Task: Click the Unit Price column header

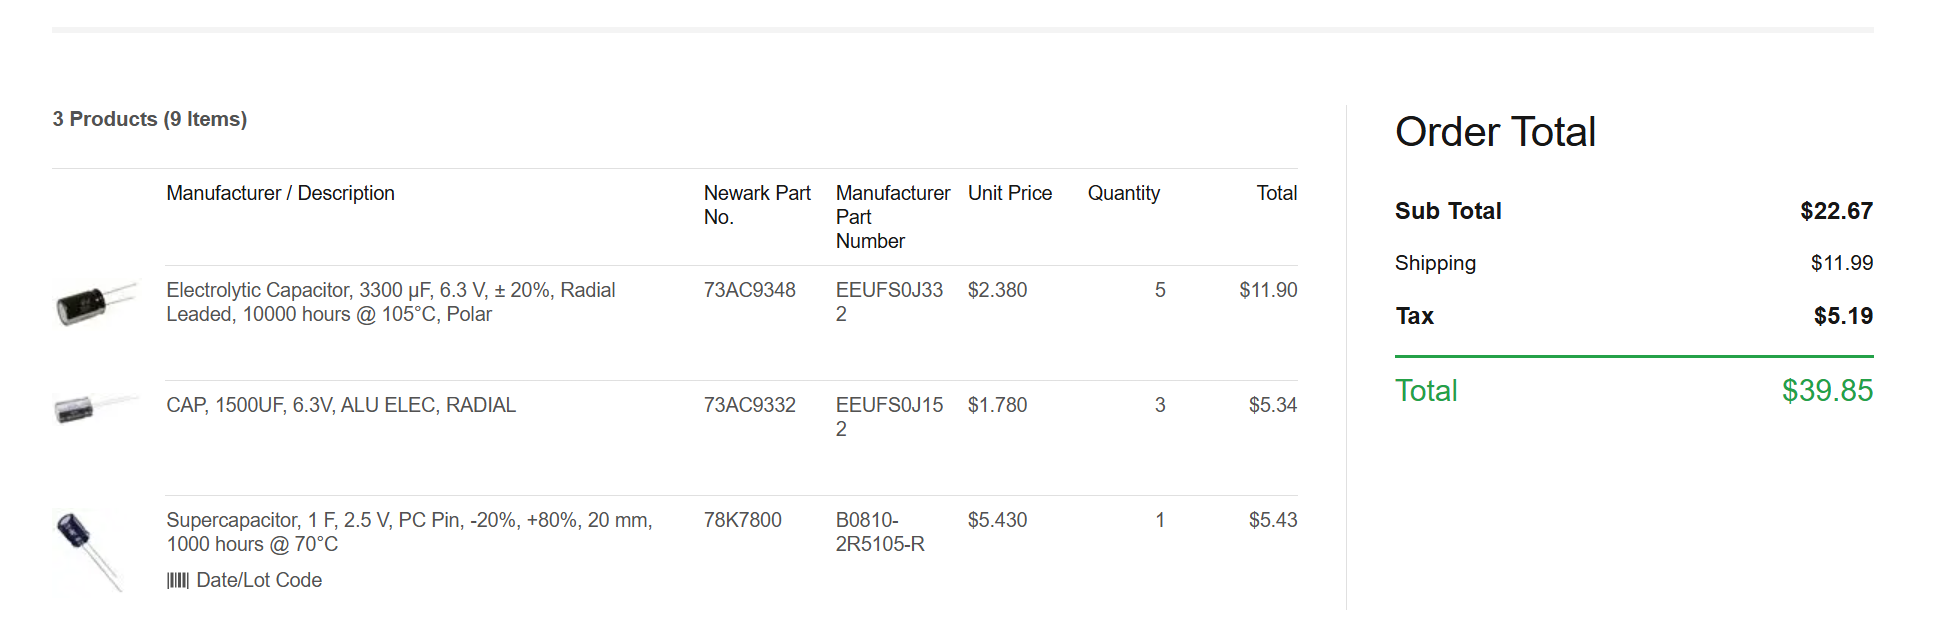Action: coord(1010,193)
